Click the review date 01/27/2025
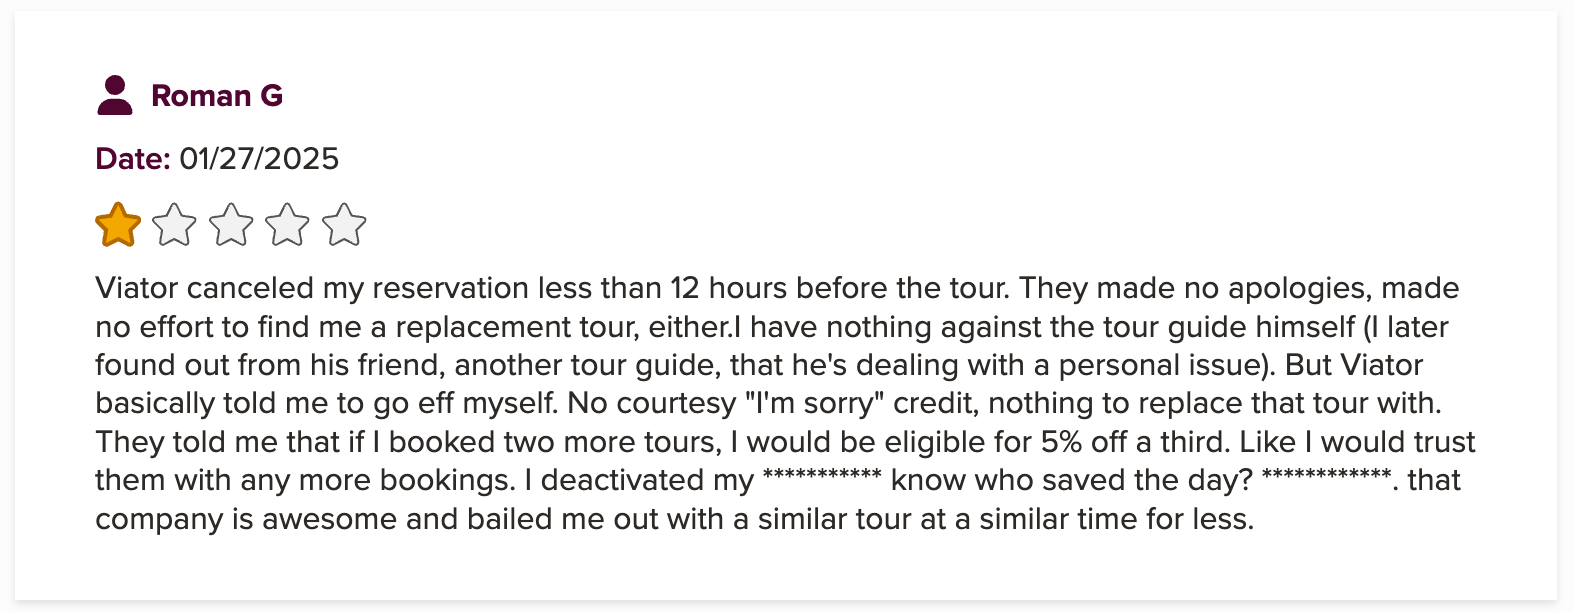Screen dimensions: 1574x612 259,159
